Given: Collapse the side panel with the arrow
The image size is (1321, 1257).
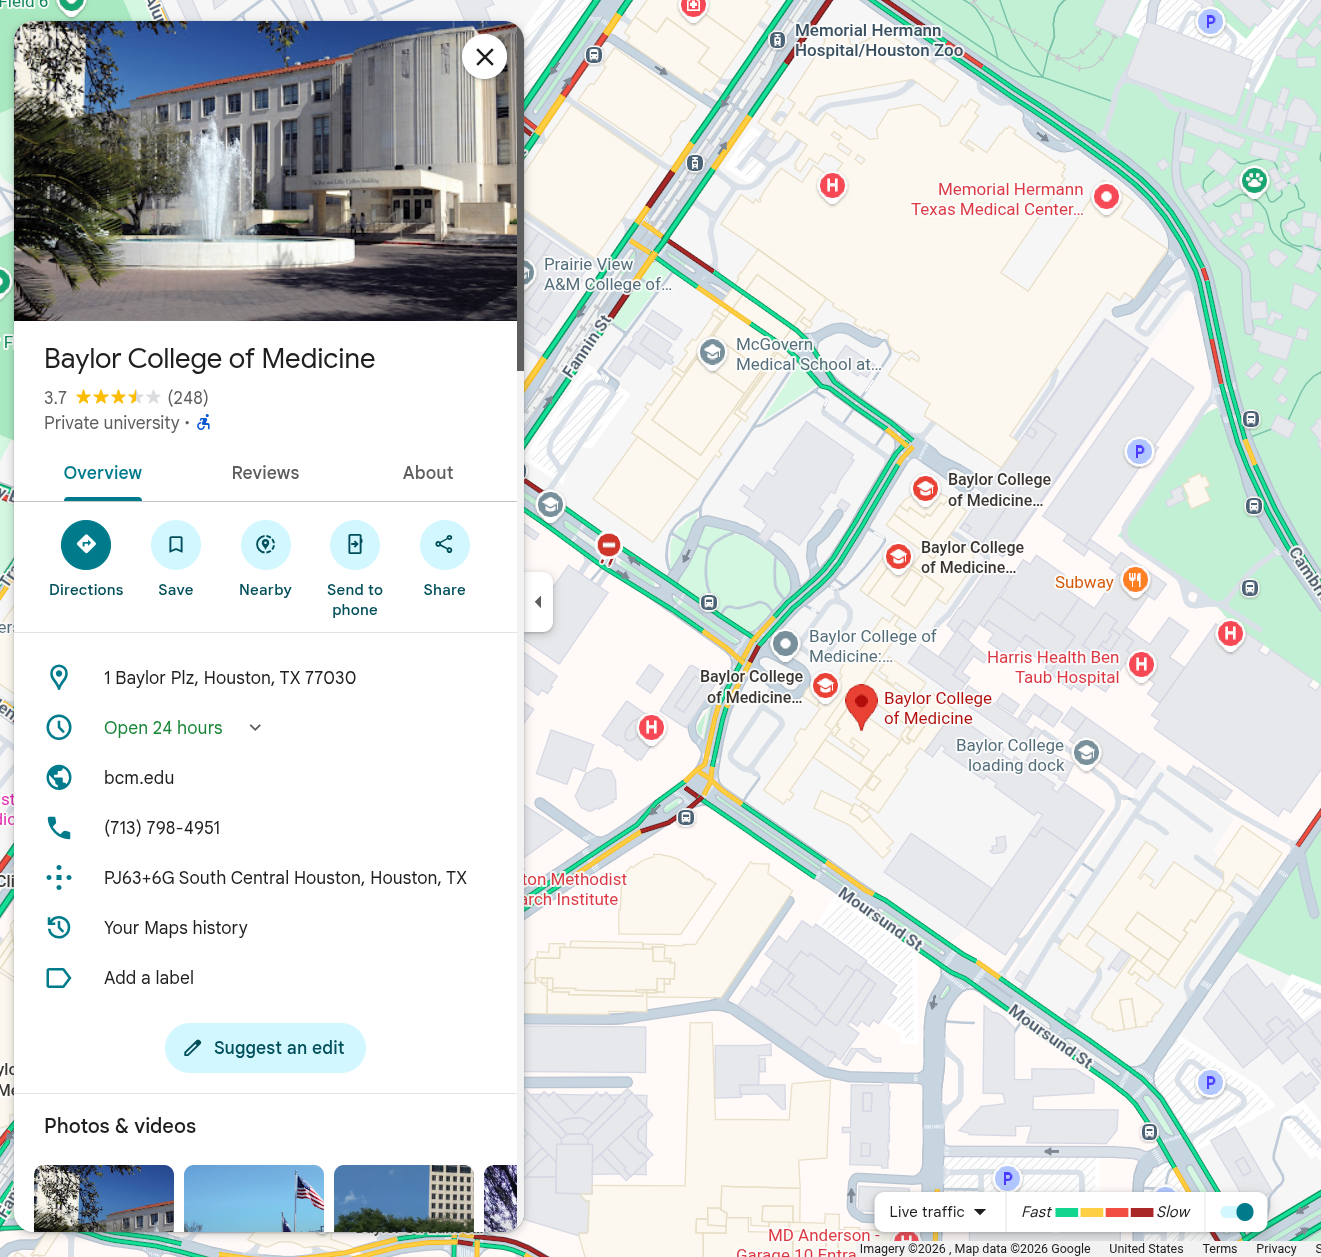Looking at the screenshot, I should pos(538,602).
